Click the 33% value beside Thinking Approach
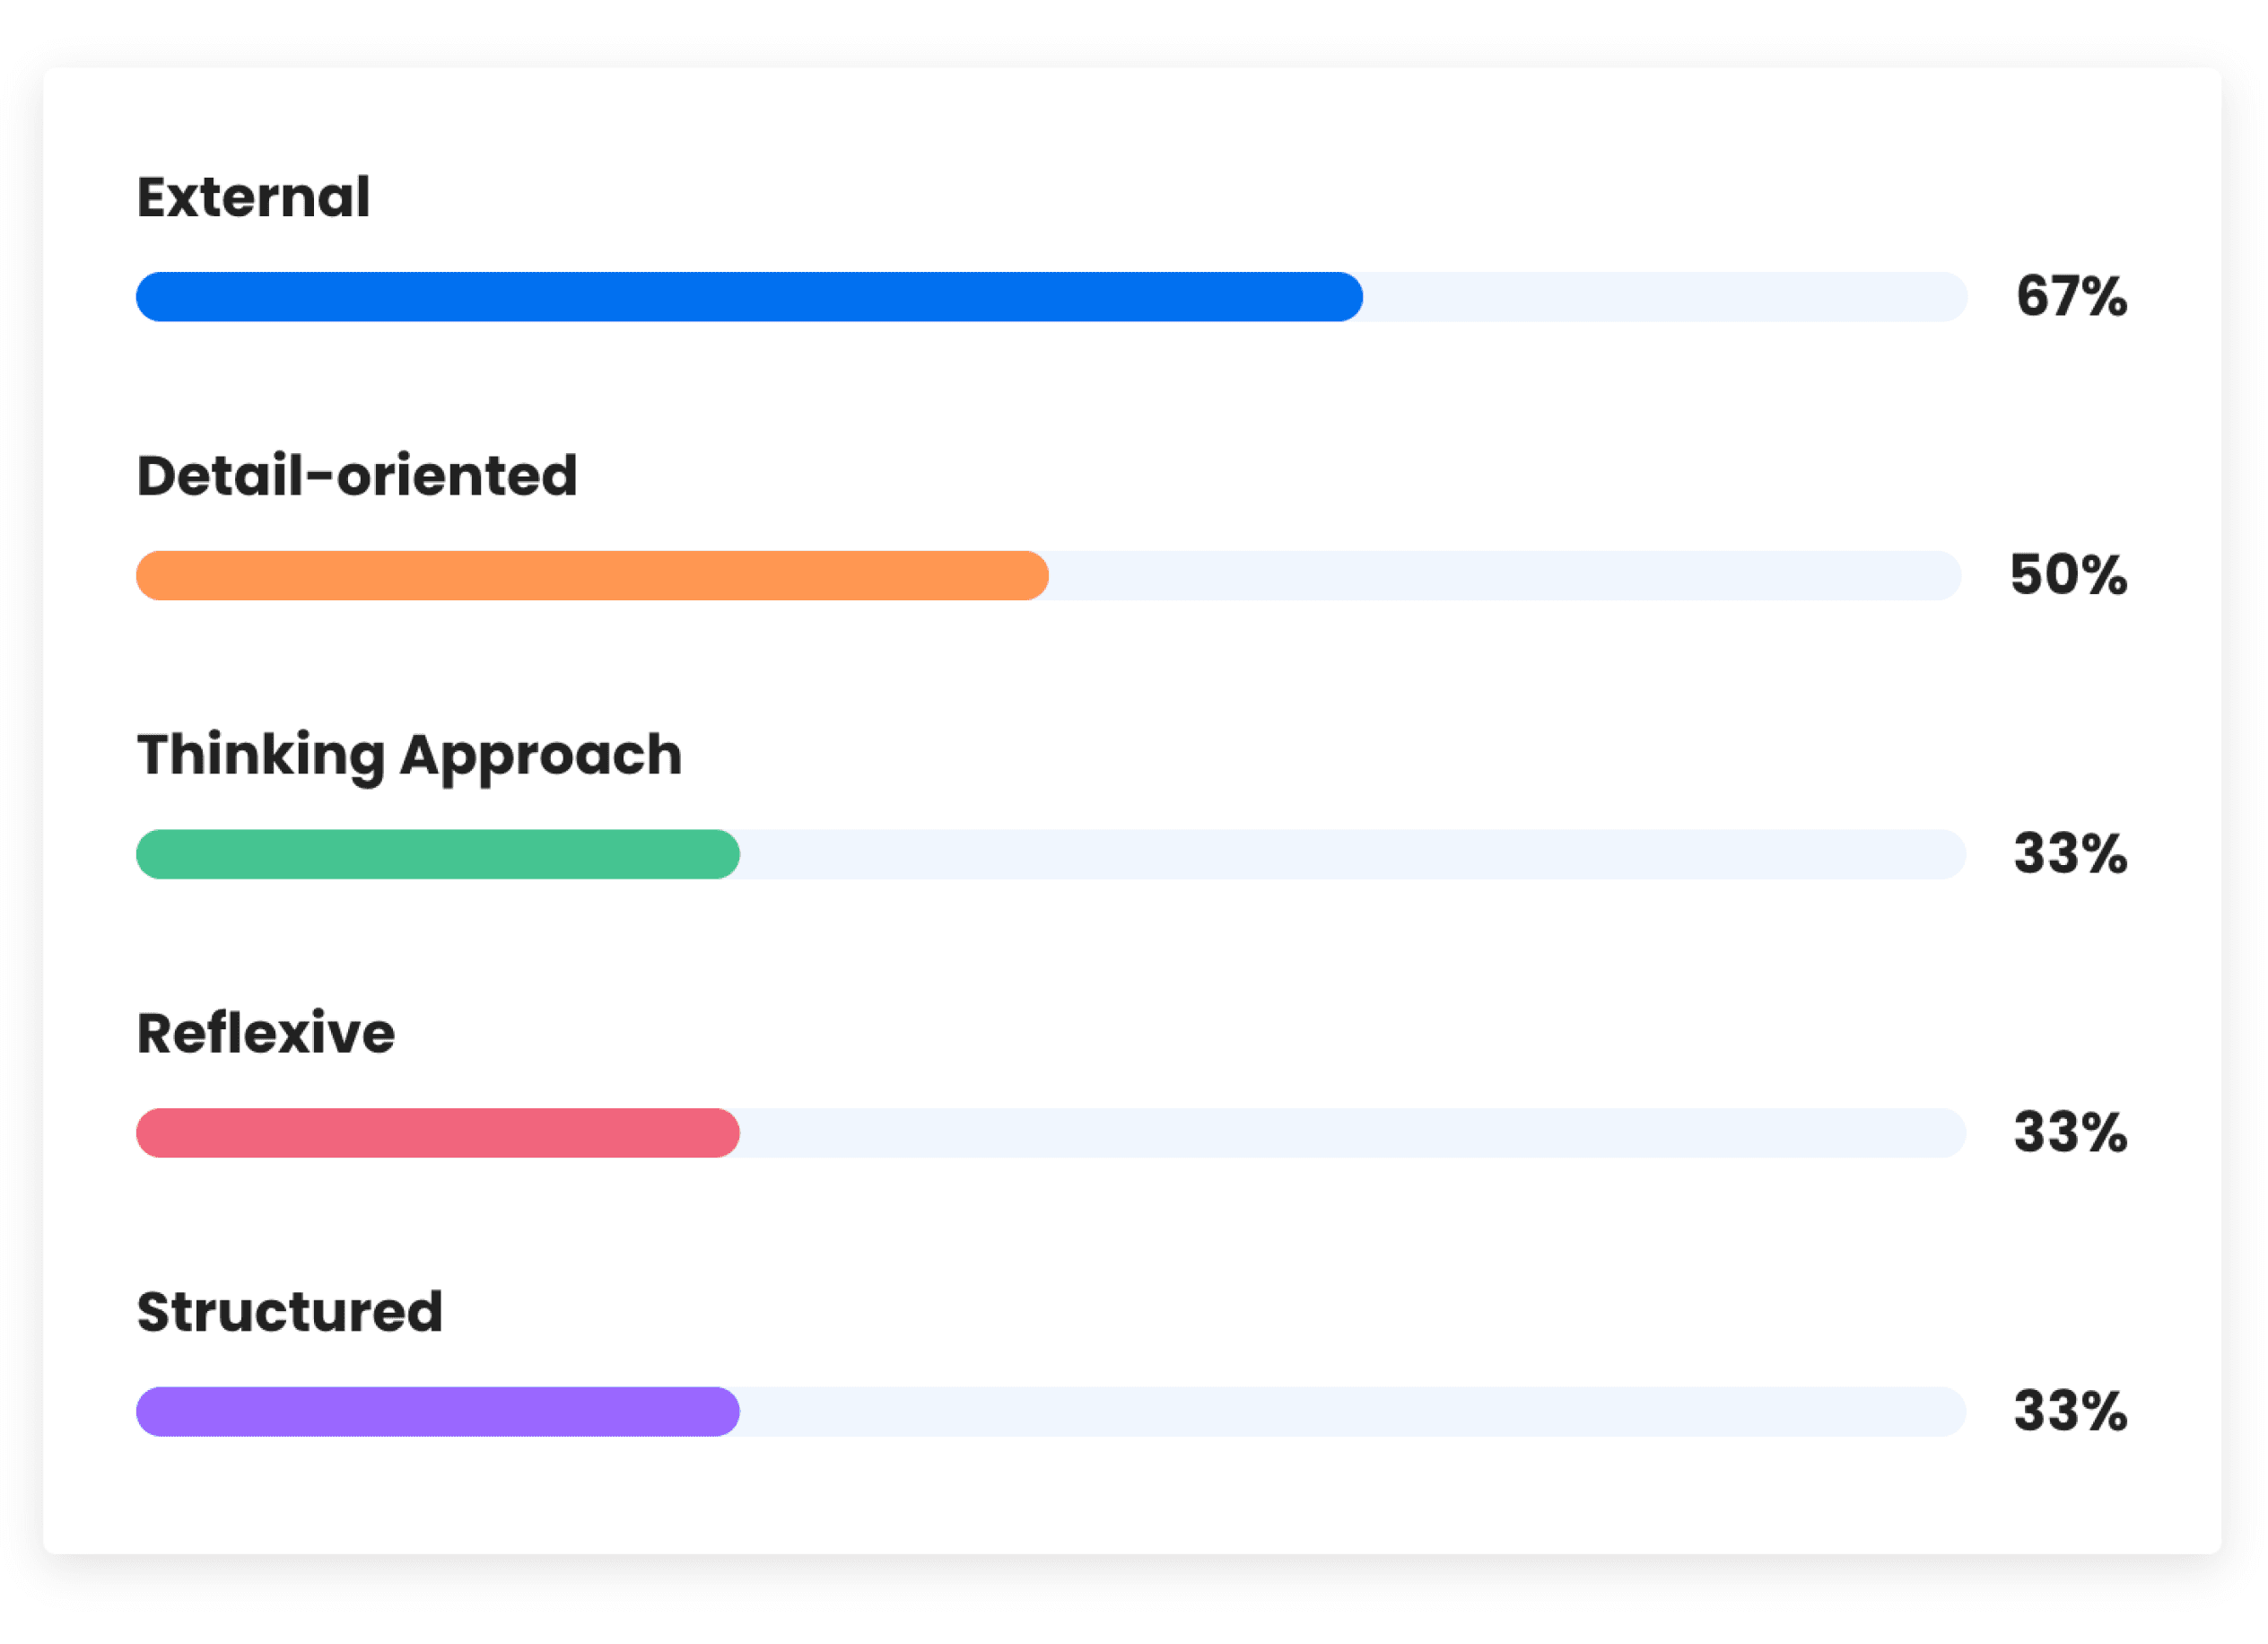Viewport: 2268px width, 1644px height. [2070, 854]
